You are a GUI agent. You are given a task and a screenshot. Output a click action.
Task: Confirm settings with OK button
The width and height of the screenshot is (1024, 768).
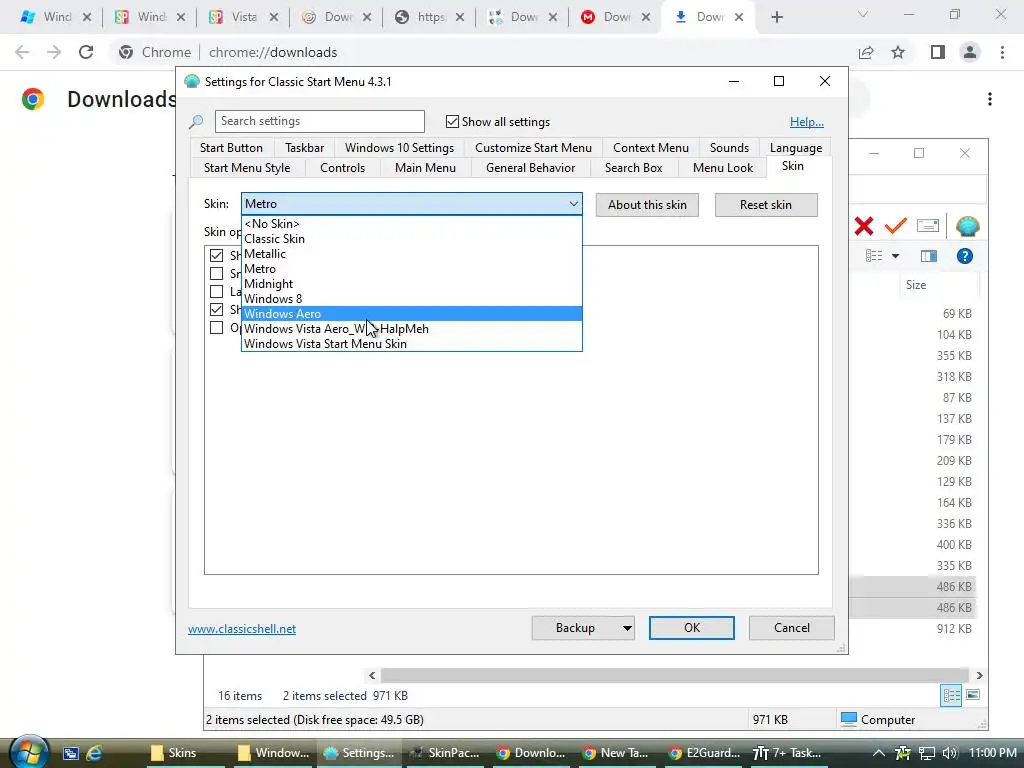coord(692,628)
